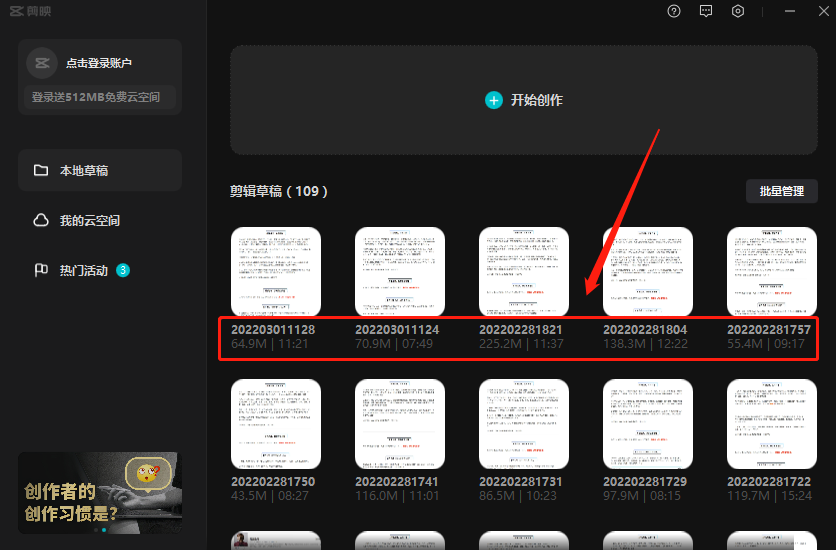
Task: Open draft thumbnail 202202281722
Action: click(771, 424)
